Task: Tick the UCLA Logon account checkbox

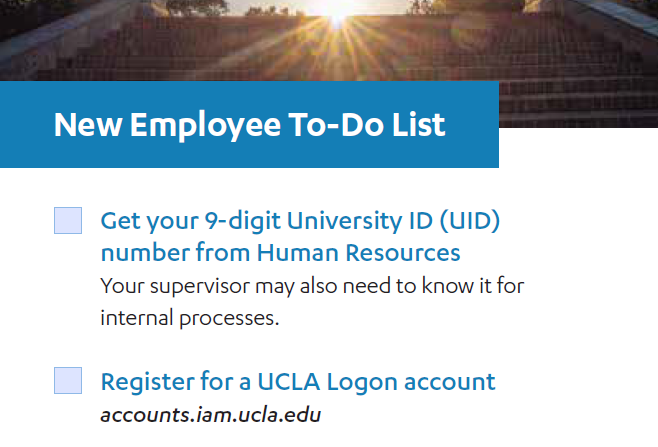Action: tap(68, 381)
